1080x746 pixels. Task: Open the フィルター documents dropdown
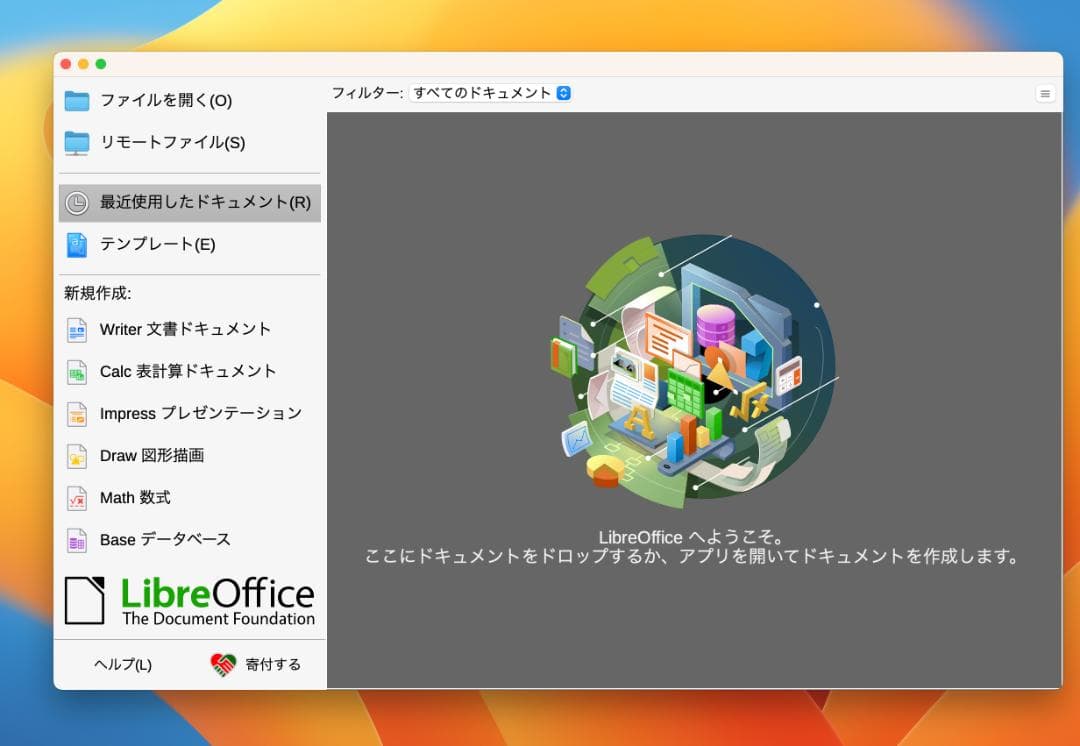tap(490, 92)
